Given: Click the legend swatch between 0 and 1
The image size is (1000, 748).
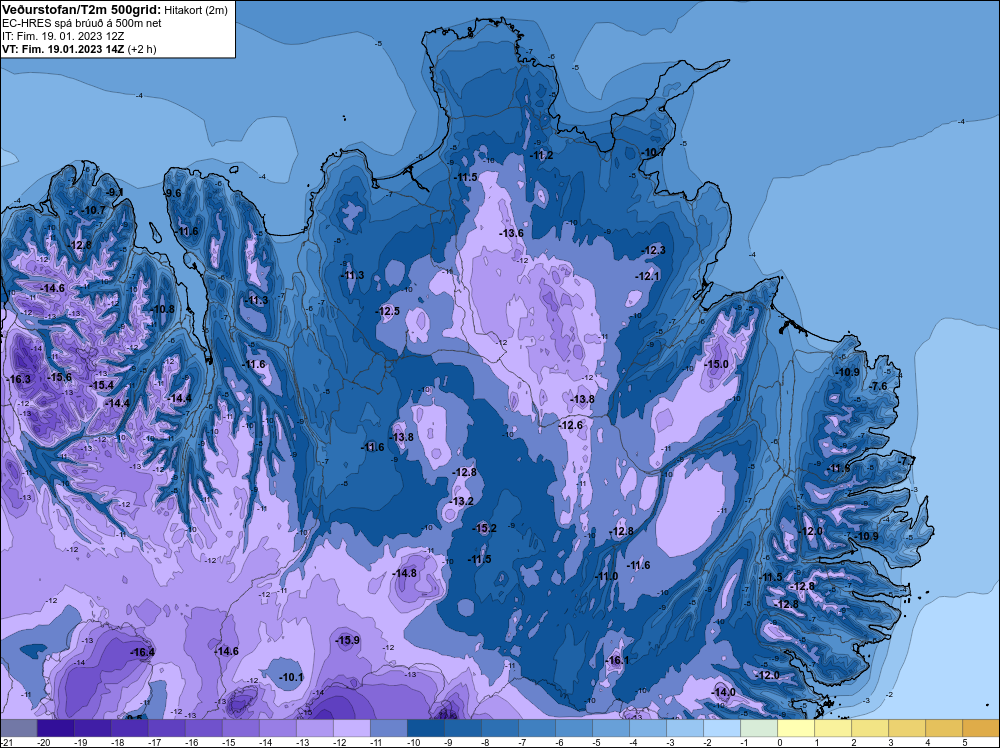Looking at the screenshot, I should 795,728.
